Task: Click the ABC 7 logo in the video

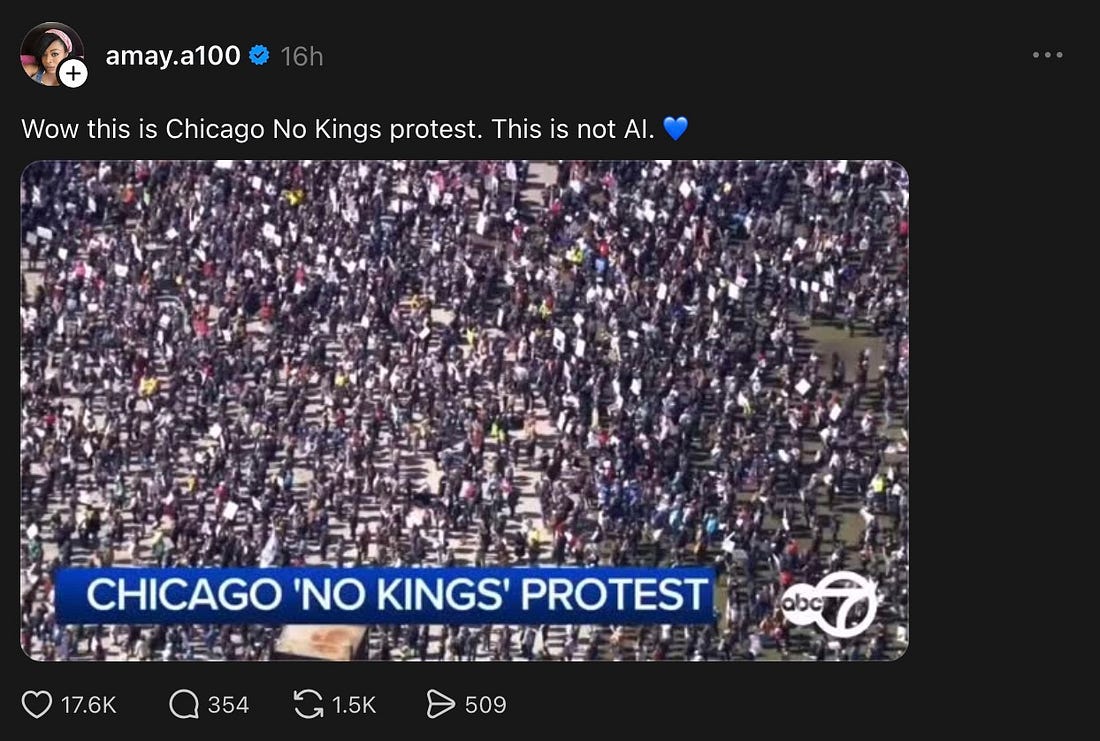Action: point(829,603)
